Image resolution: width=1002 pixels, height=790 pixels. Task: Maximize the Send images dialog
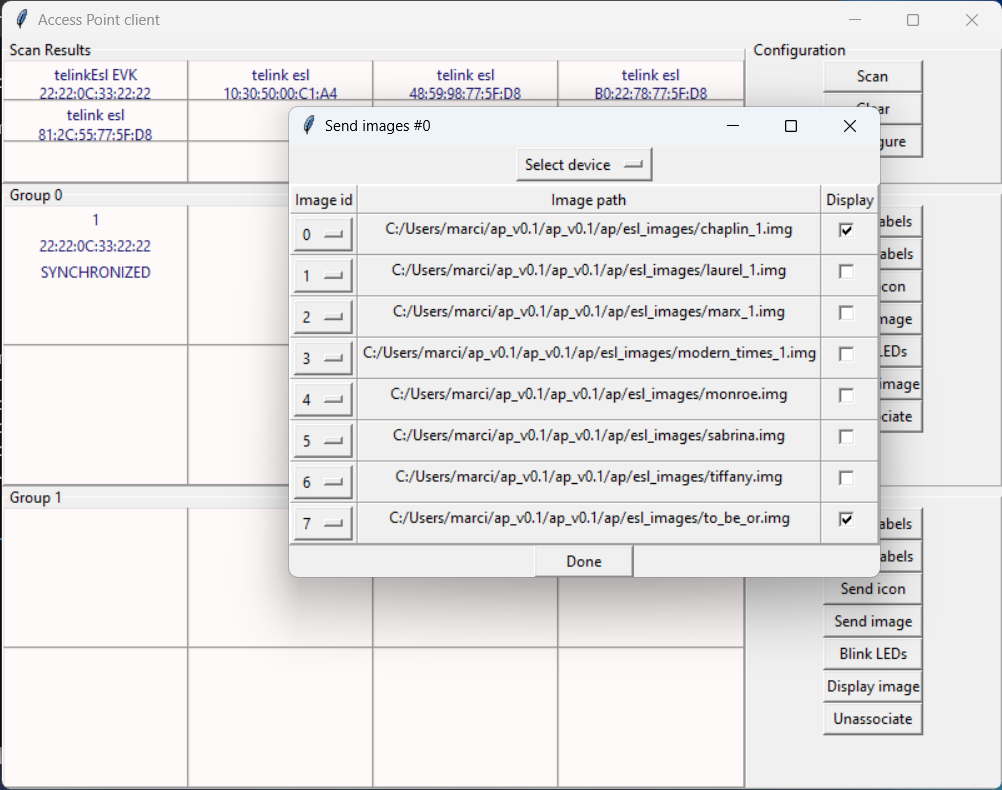pyautogui.click(x=790, y=126)
